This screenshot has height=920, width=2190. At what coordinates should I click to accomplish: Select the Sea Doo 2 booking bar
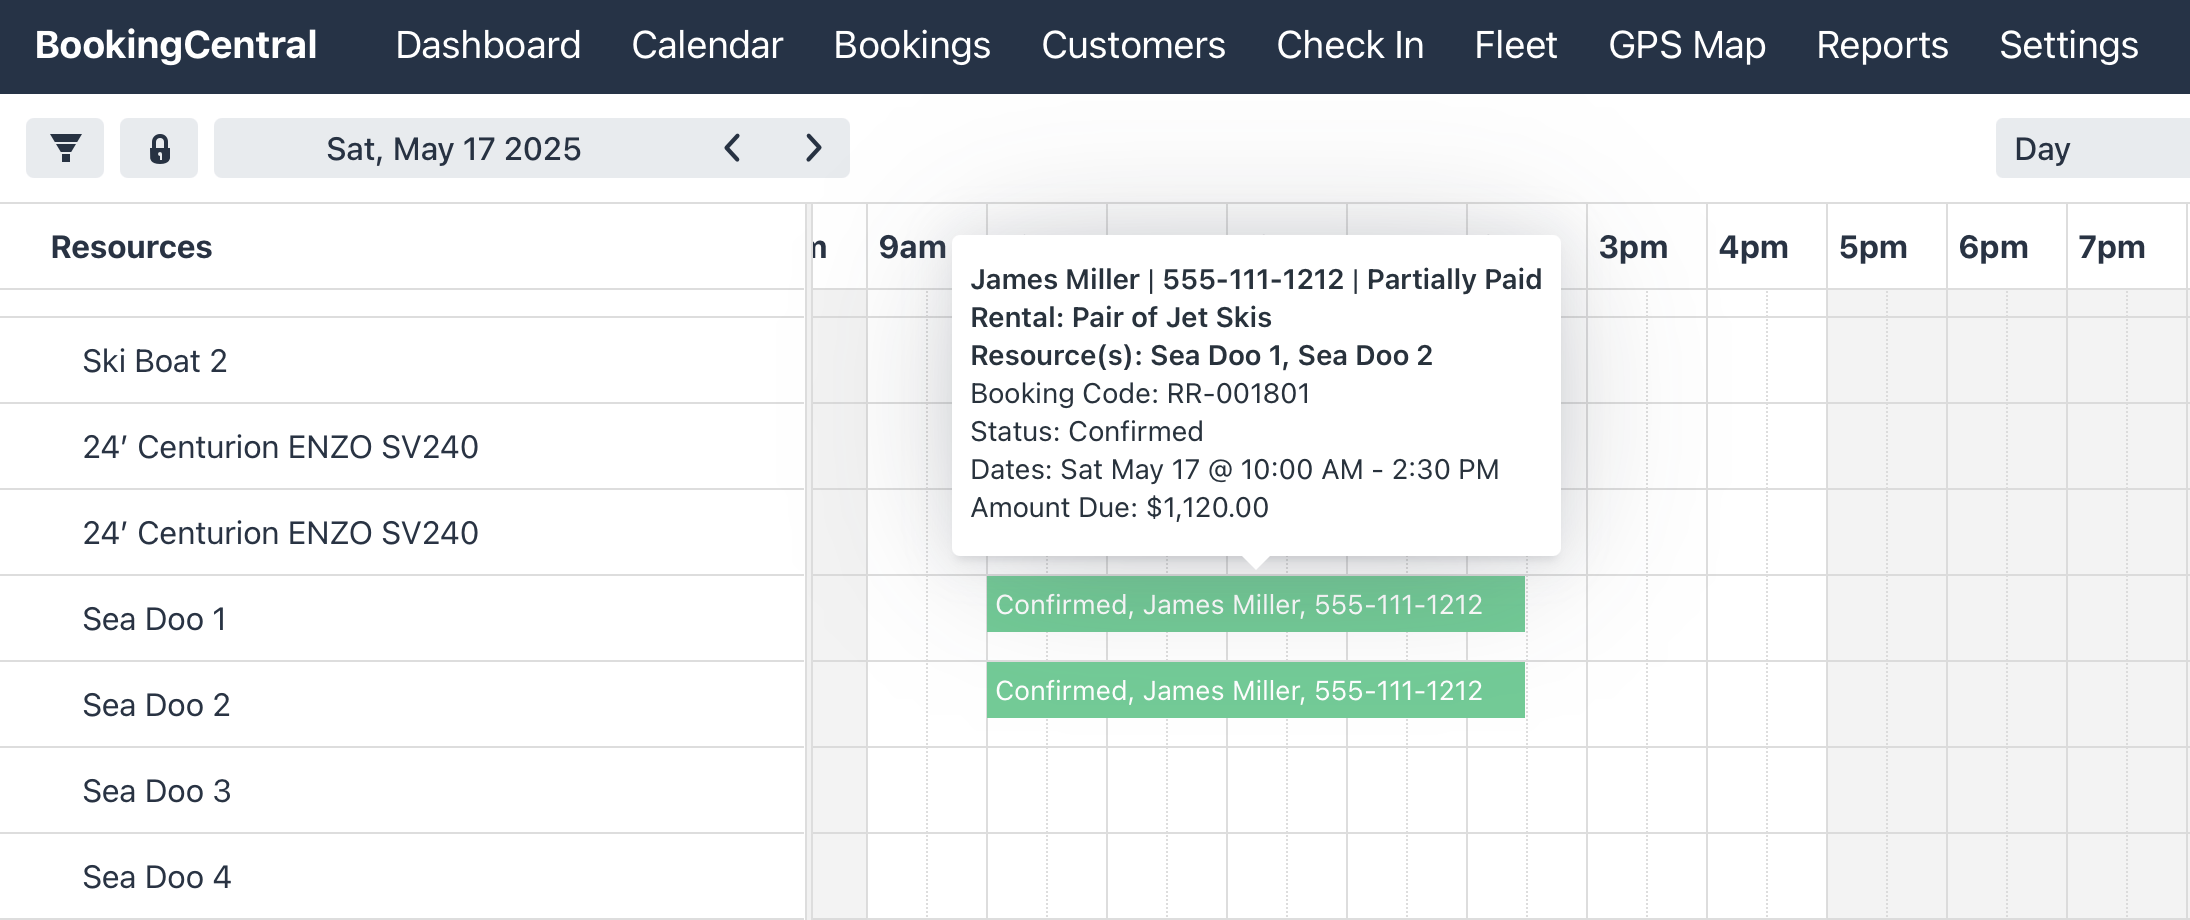(1256, 690)
